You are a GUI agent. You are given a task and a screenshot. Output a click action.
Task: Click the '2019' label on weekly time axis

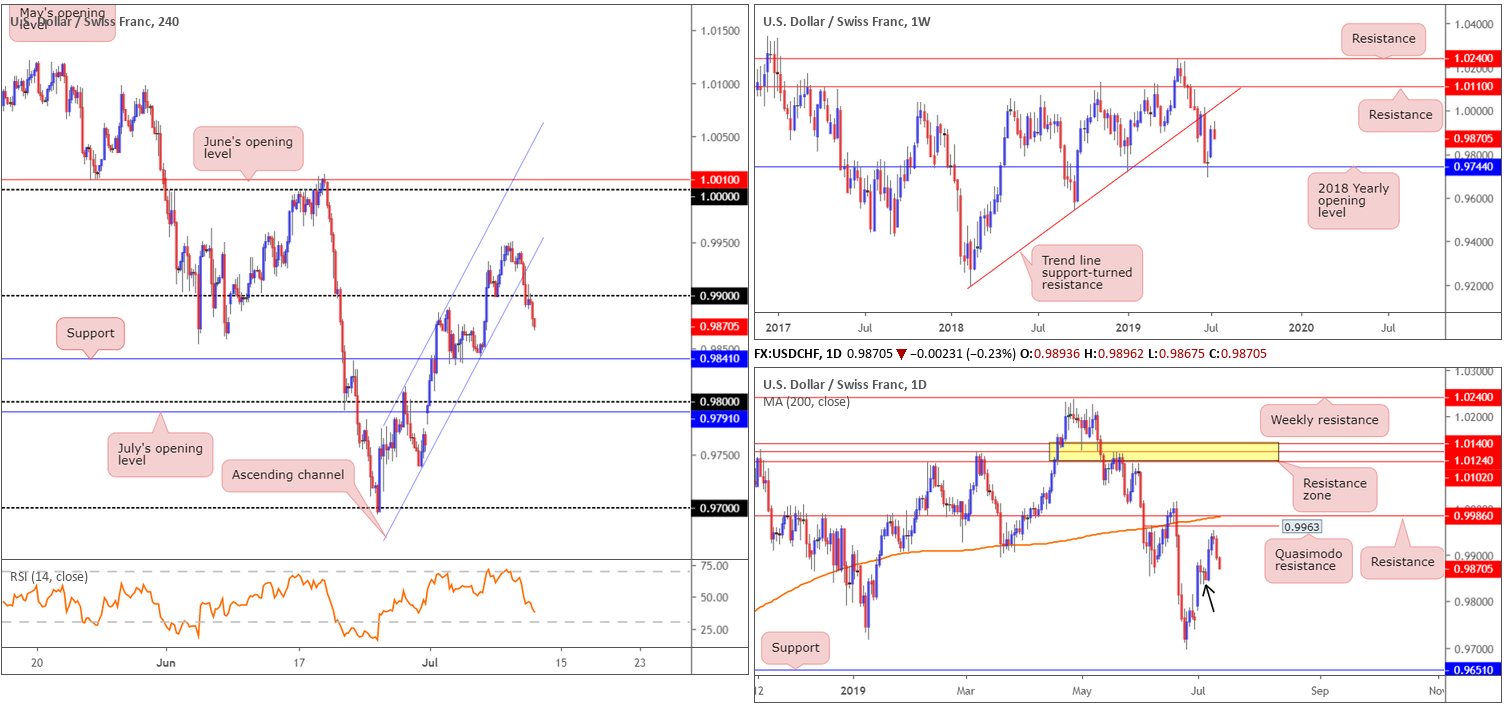pos(1127,328)
